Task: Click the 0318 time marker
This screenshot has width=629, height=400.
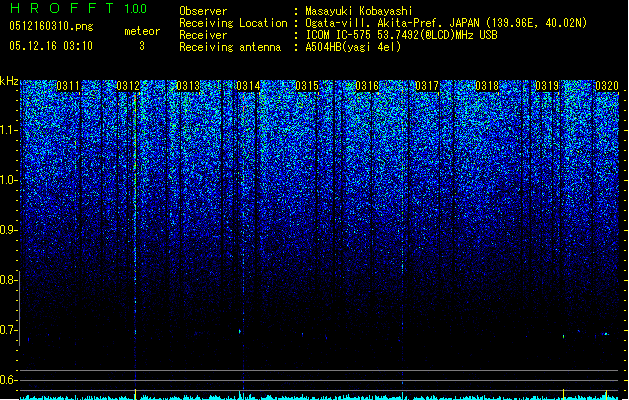Action: pos(487,86)
